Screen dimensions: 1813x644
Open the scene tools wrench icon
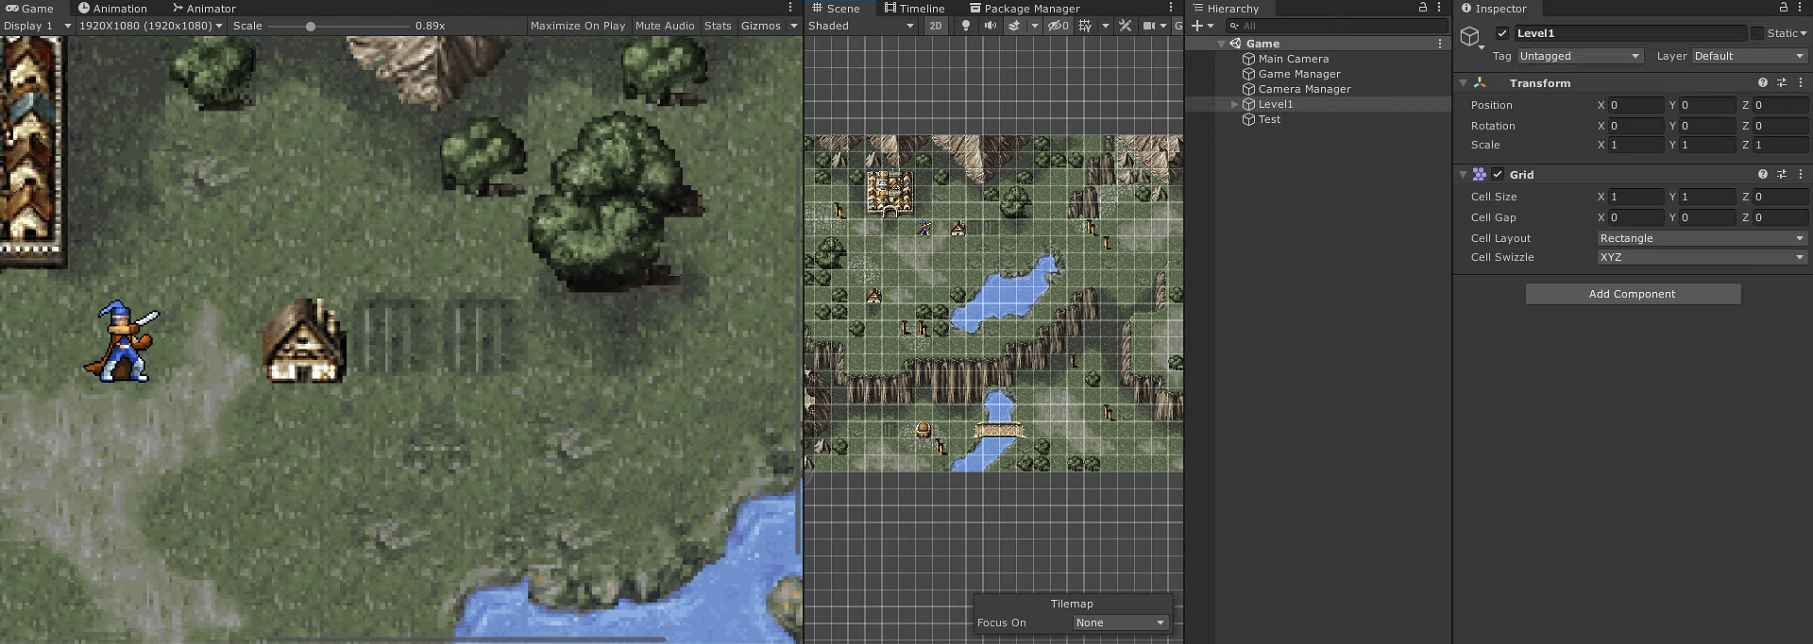[1125, 26]
